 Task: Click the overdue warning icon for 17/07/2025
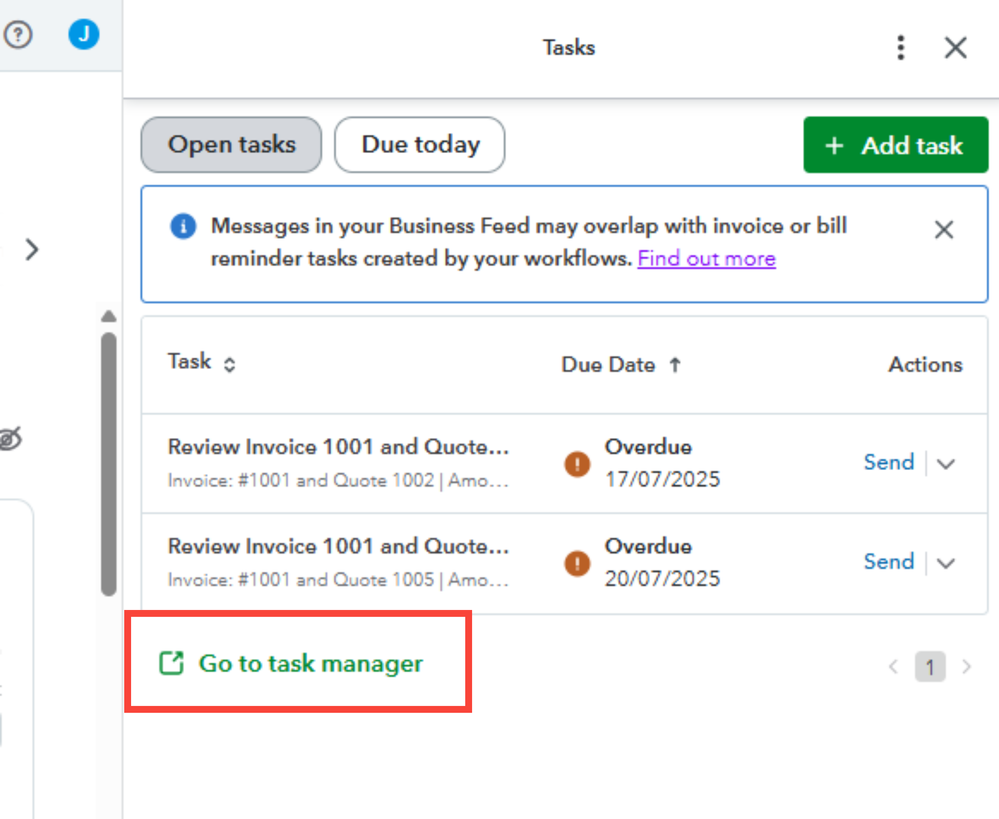click(x=577, y=464)
